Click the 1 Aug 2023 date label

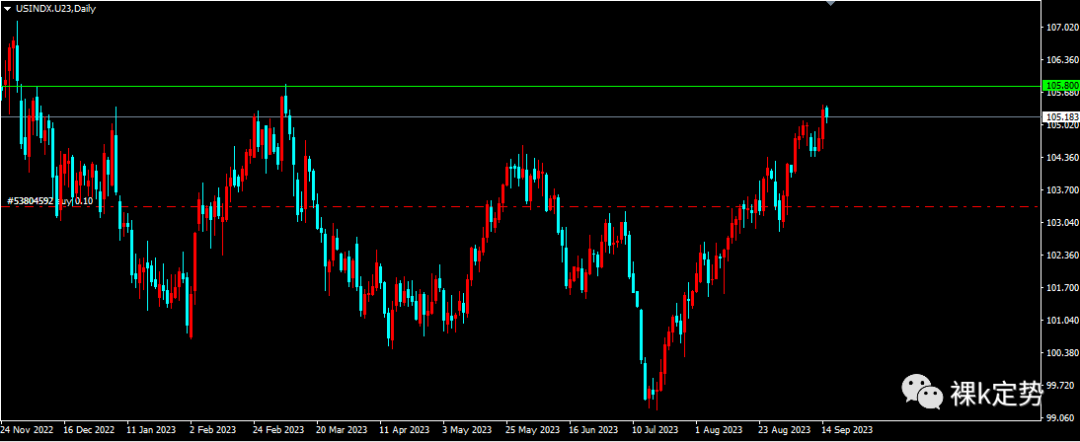(x=718, y=430)
